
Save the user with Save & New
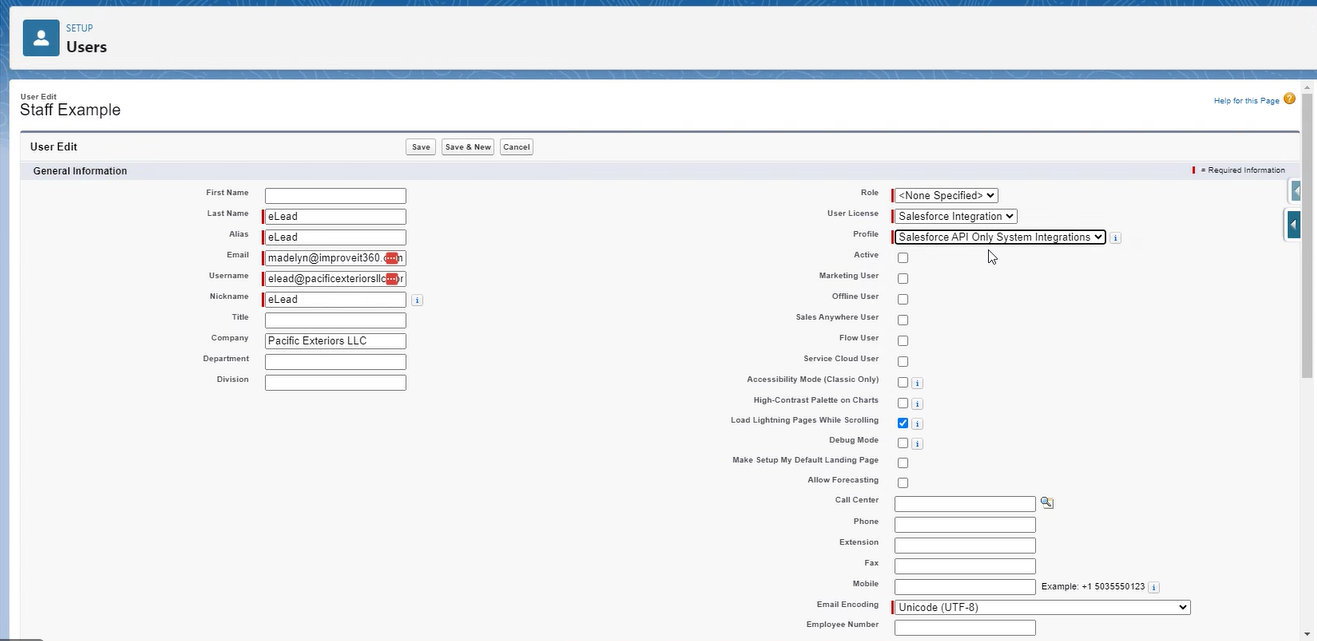467,146
